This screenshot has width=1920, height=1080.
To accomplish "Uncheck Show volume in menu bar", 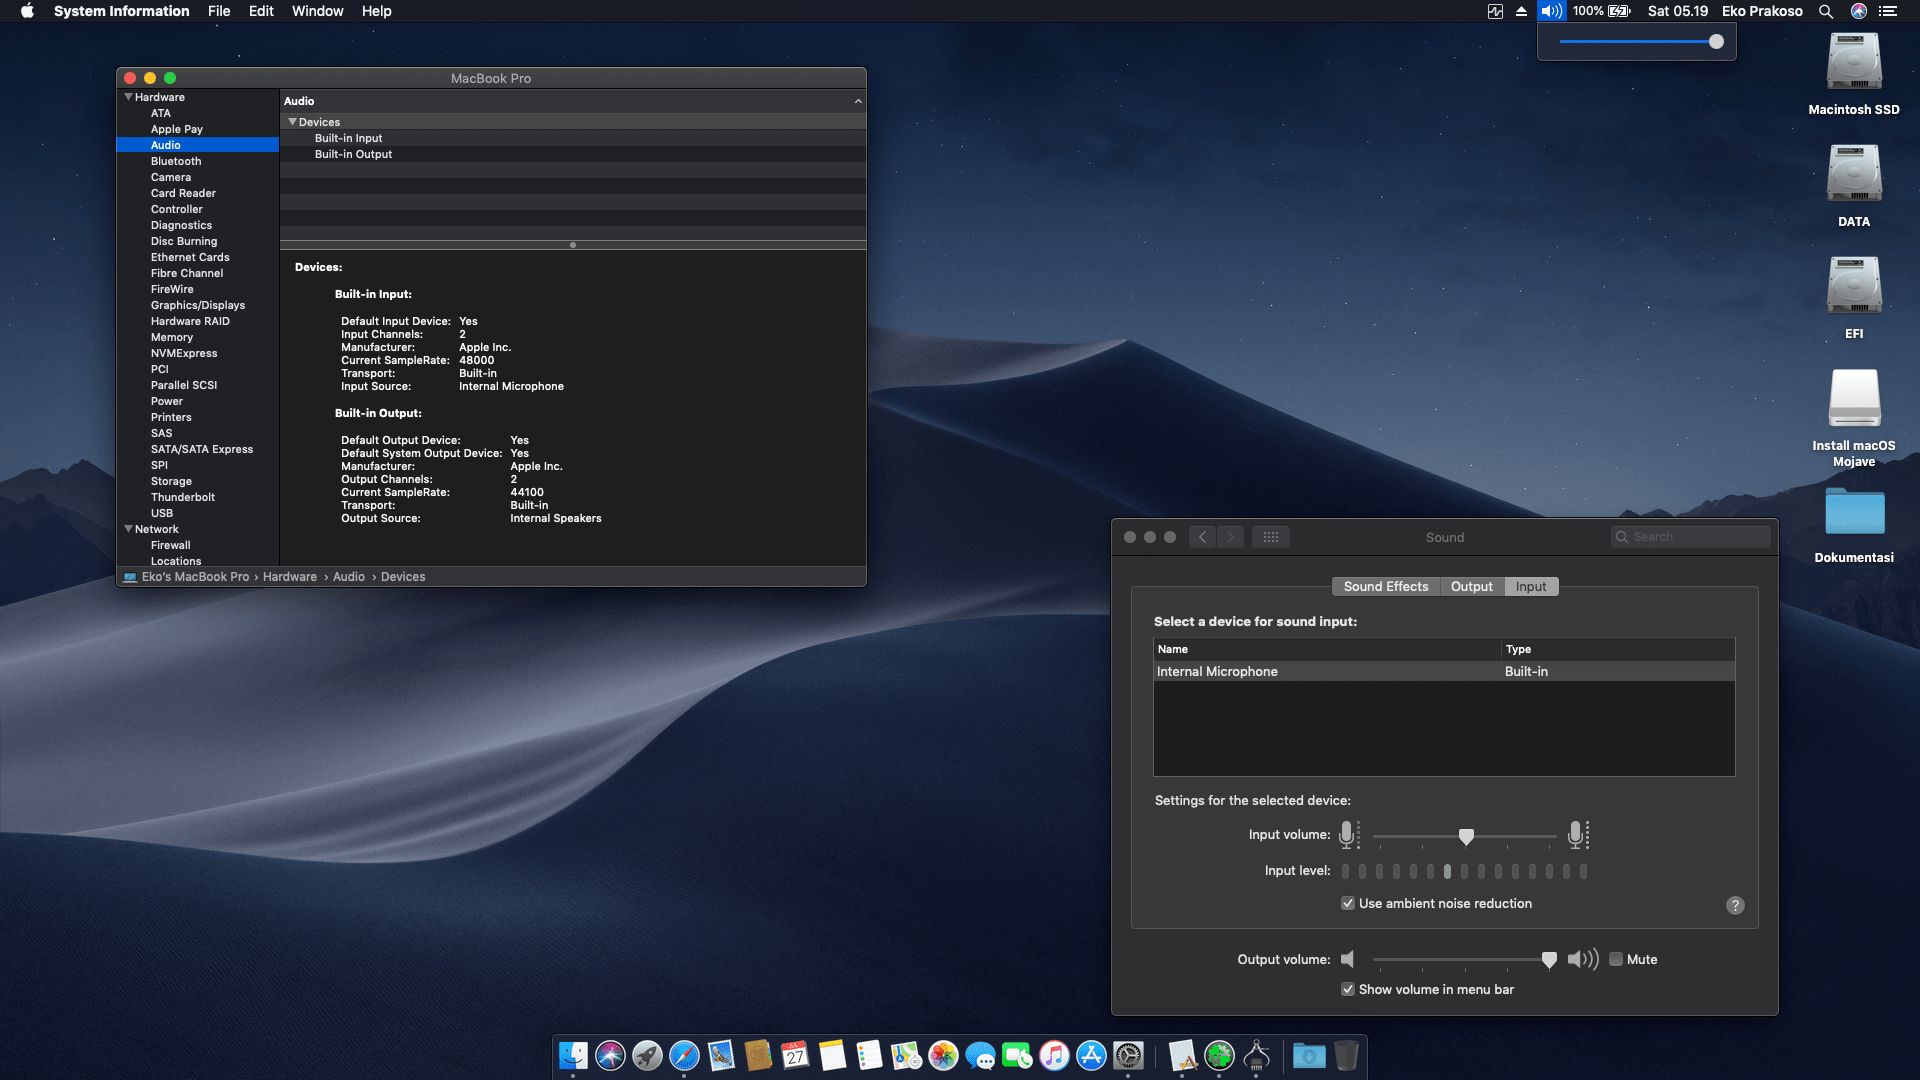I will click(1348, 989).
